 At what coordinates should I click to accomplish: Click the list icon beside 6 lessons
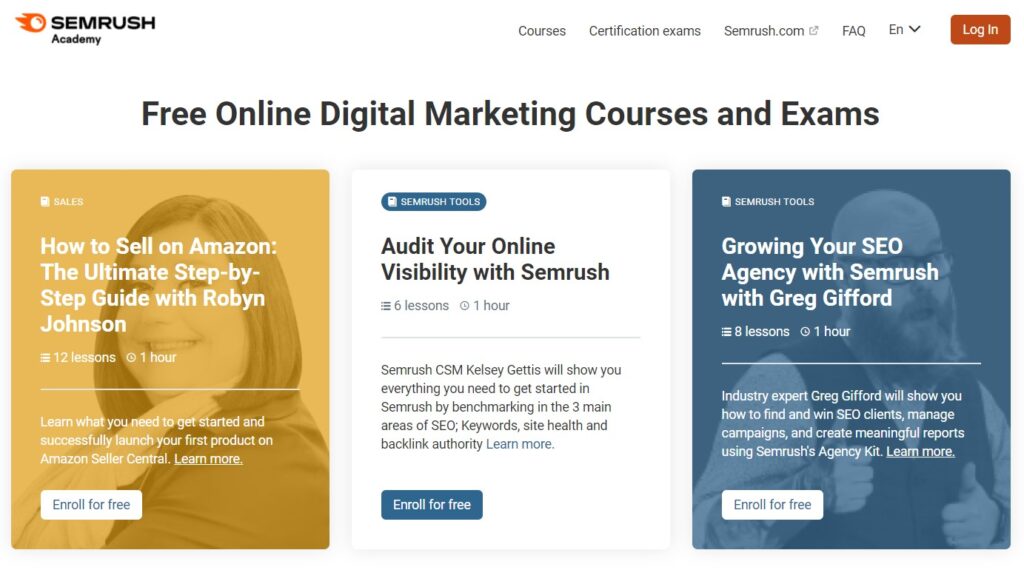pyautogui.click(x=386, y=306)
